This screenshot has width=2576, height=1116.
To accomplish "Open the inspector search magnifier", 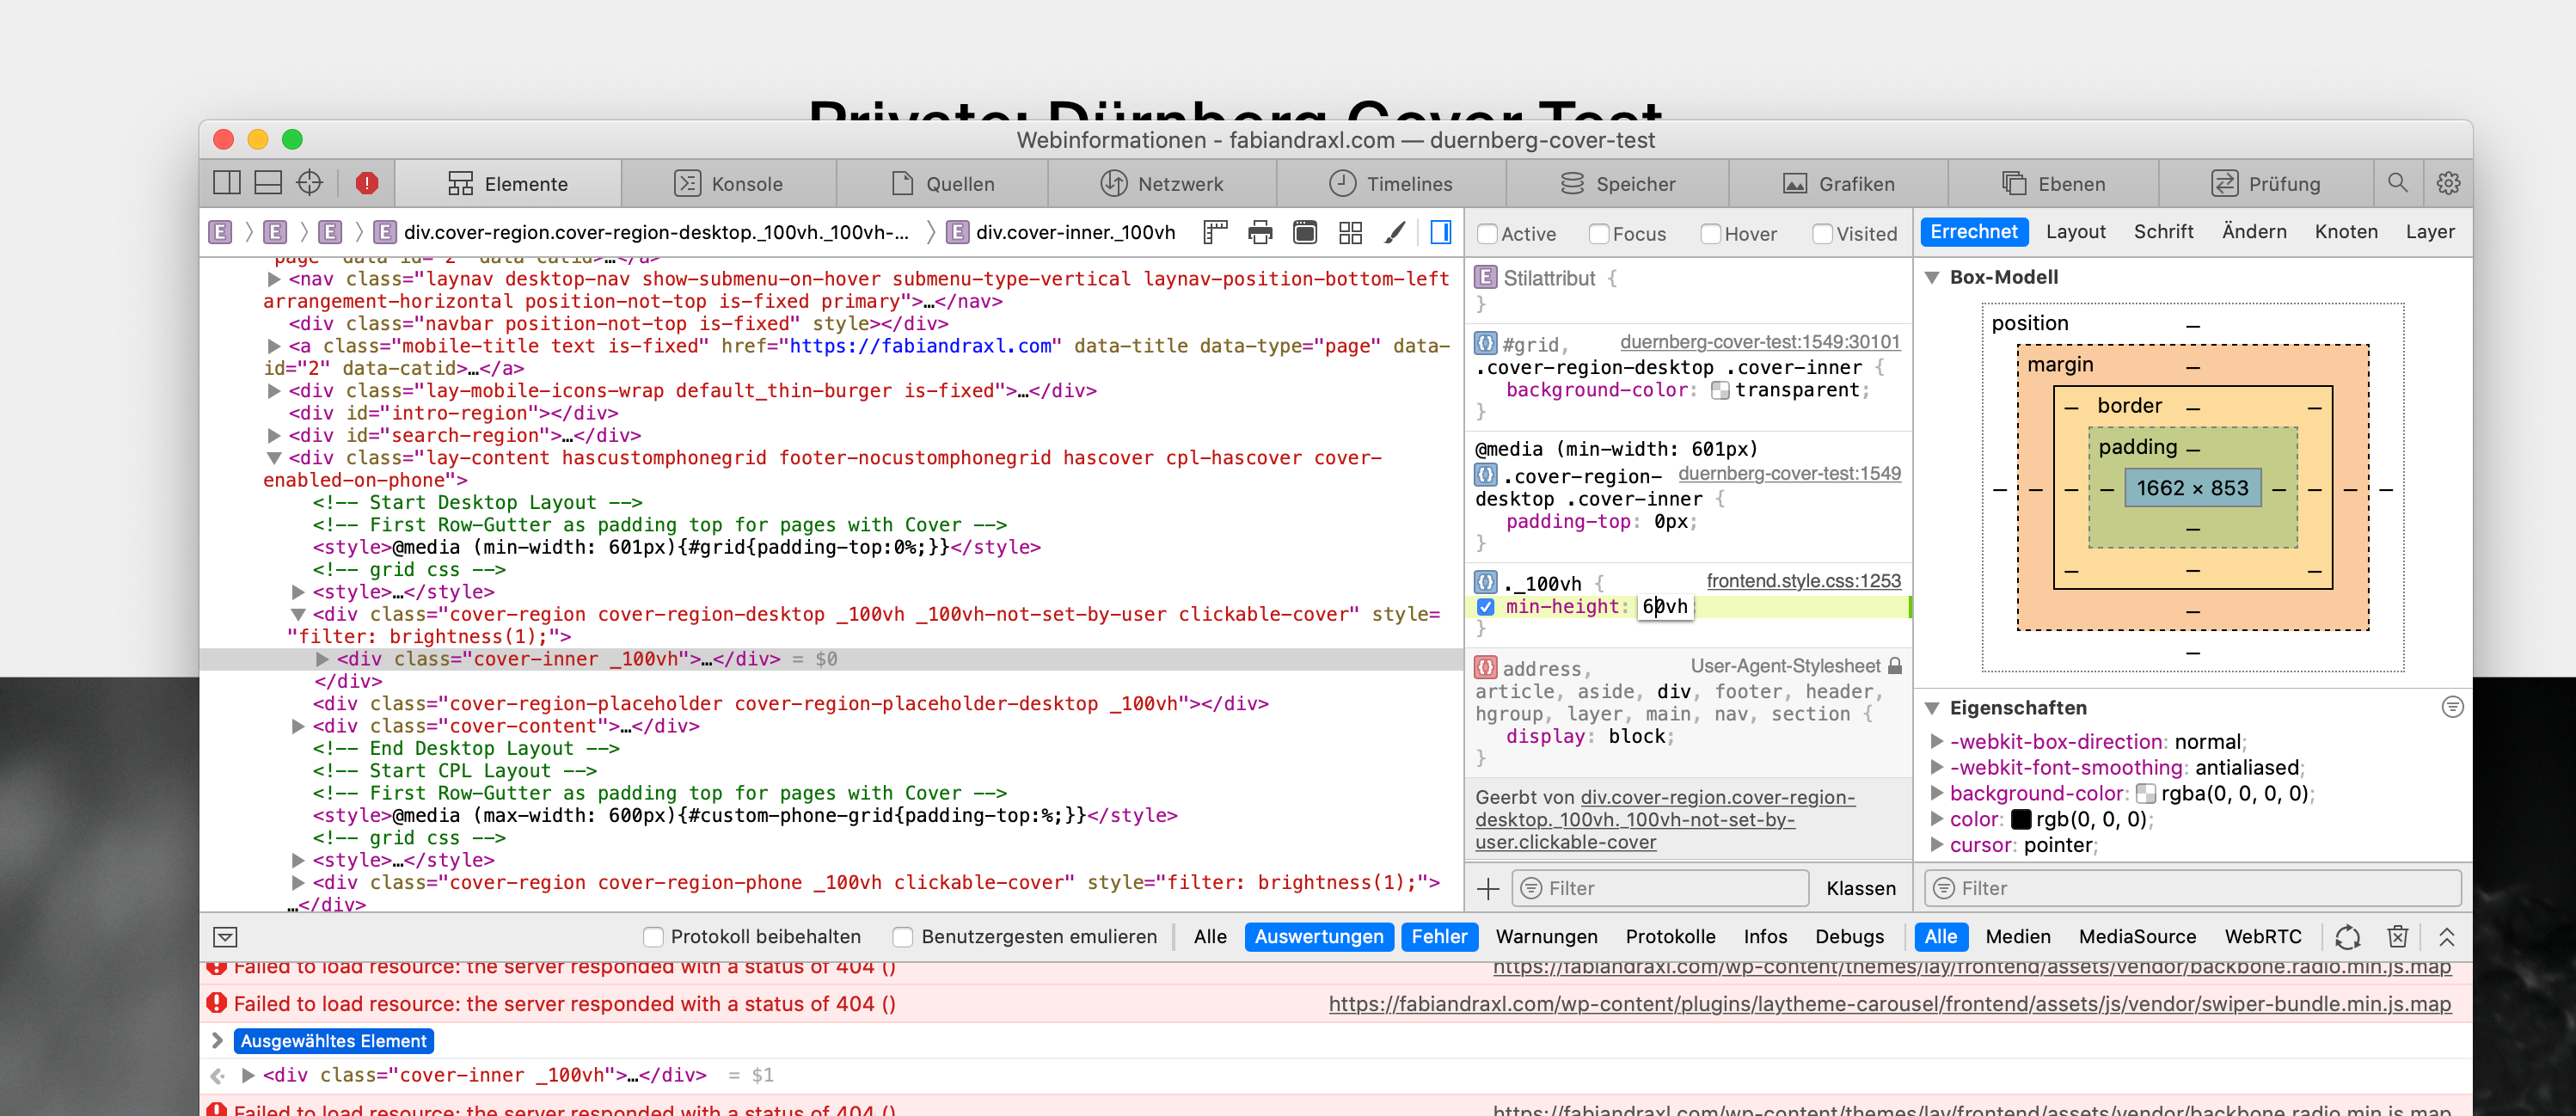I will [2397, 183].
